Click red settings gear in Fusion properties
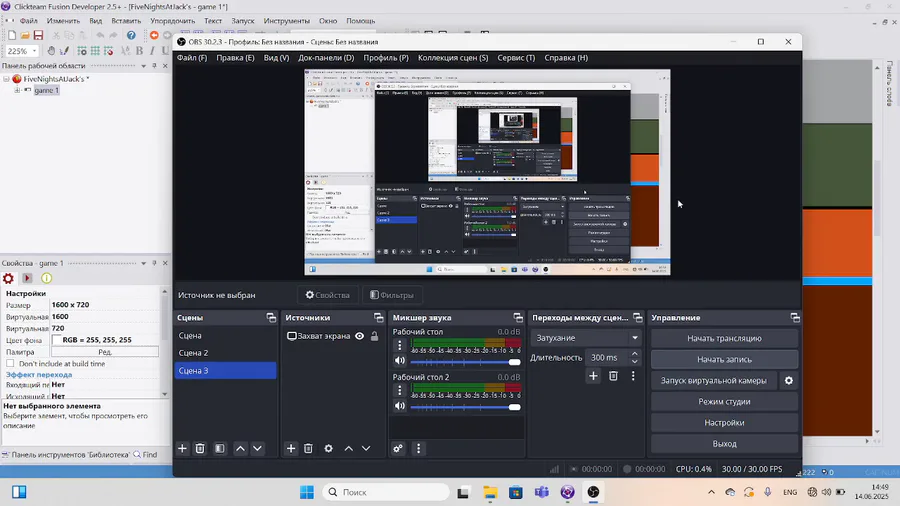900x506 pixels. coord(8,278)
